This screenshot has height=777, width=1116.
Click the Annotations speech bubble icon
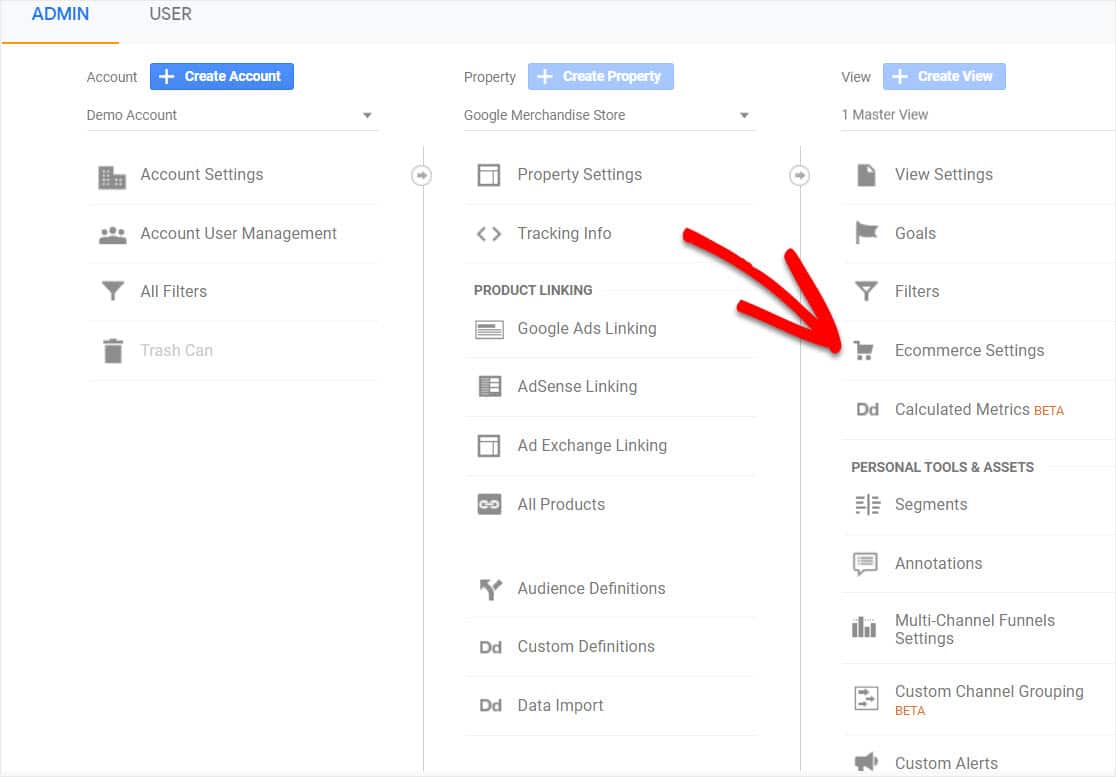point(865,564)
